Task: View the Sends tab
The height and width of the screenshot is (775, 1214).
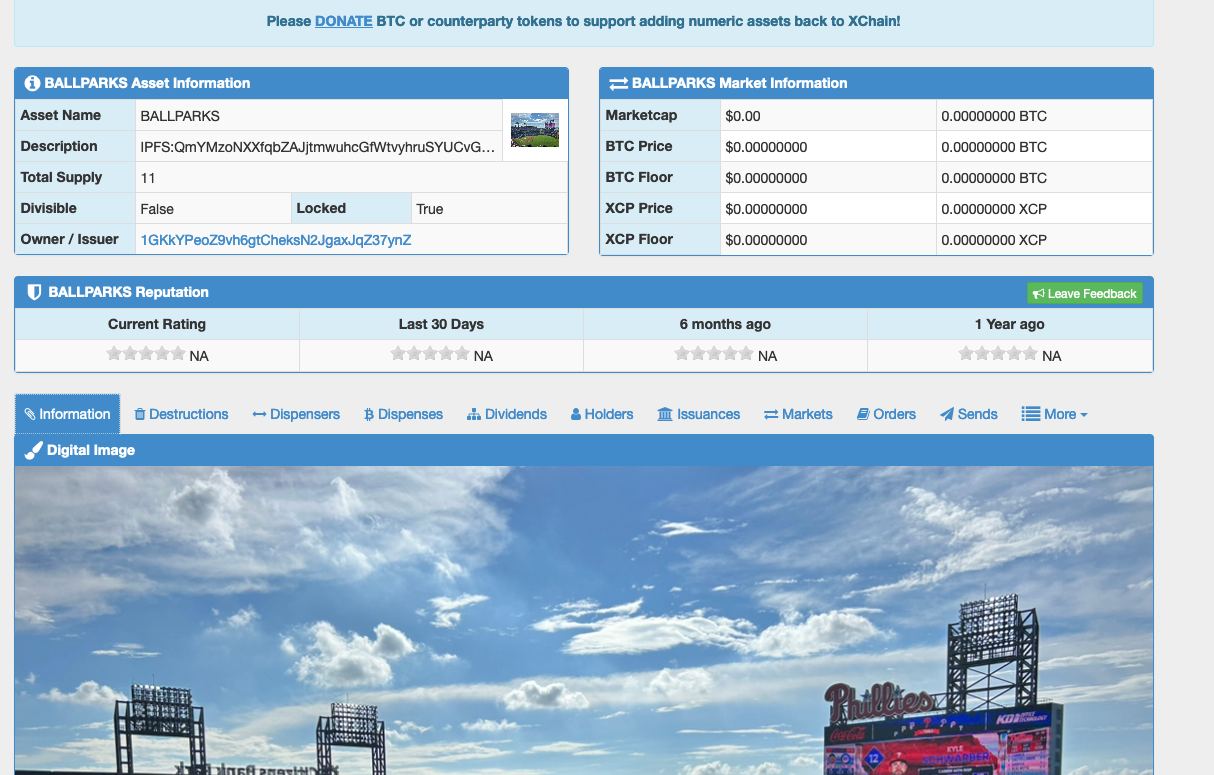Action: [x=969, y=414]
